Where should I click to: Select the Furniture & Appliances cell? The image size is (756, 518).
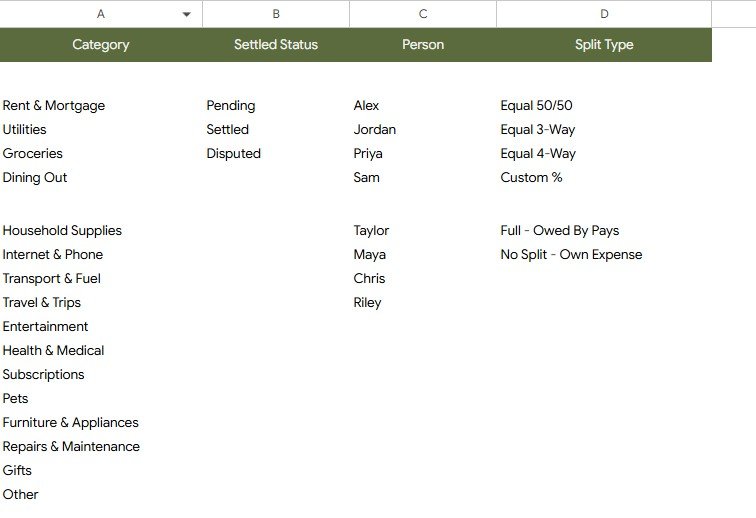[x=101, y=423]
